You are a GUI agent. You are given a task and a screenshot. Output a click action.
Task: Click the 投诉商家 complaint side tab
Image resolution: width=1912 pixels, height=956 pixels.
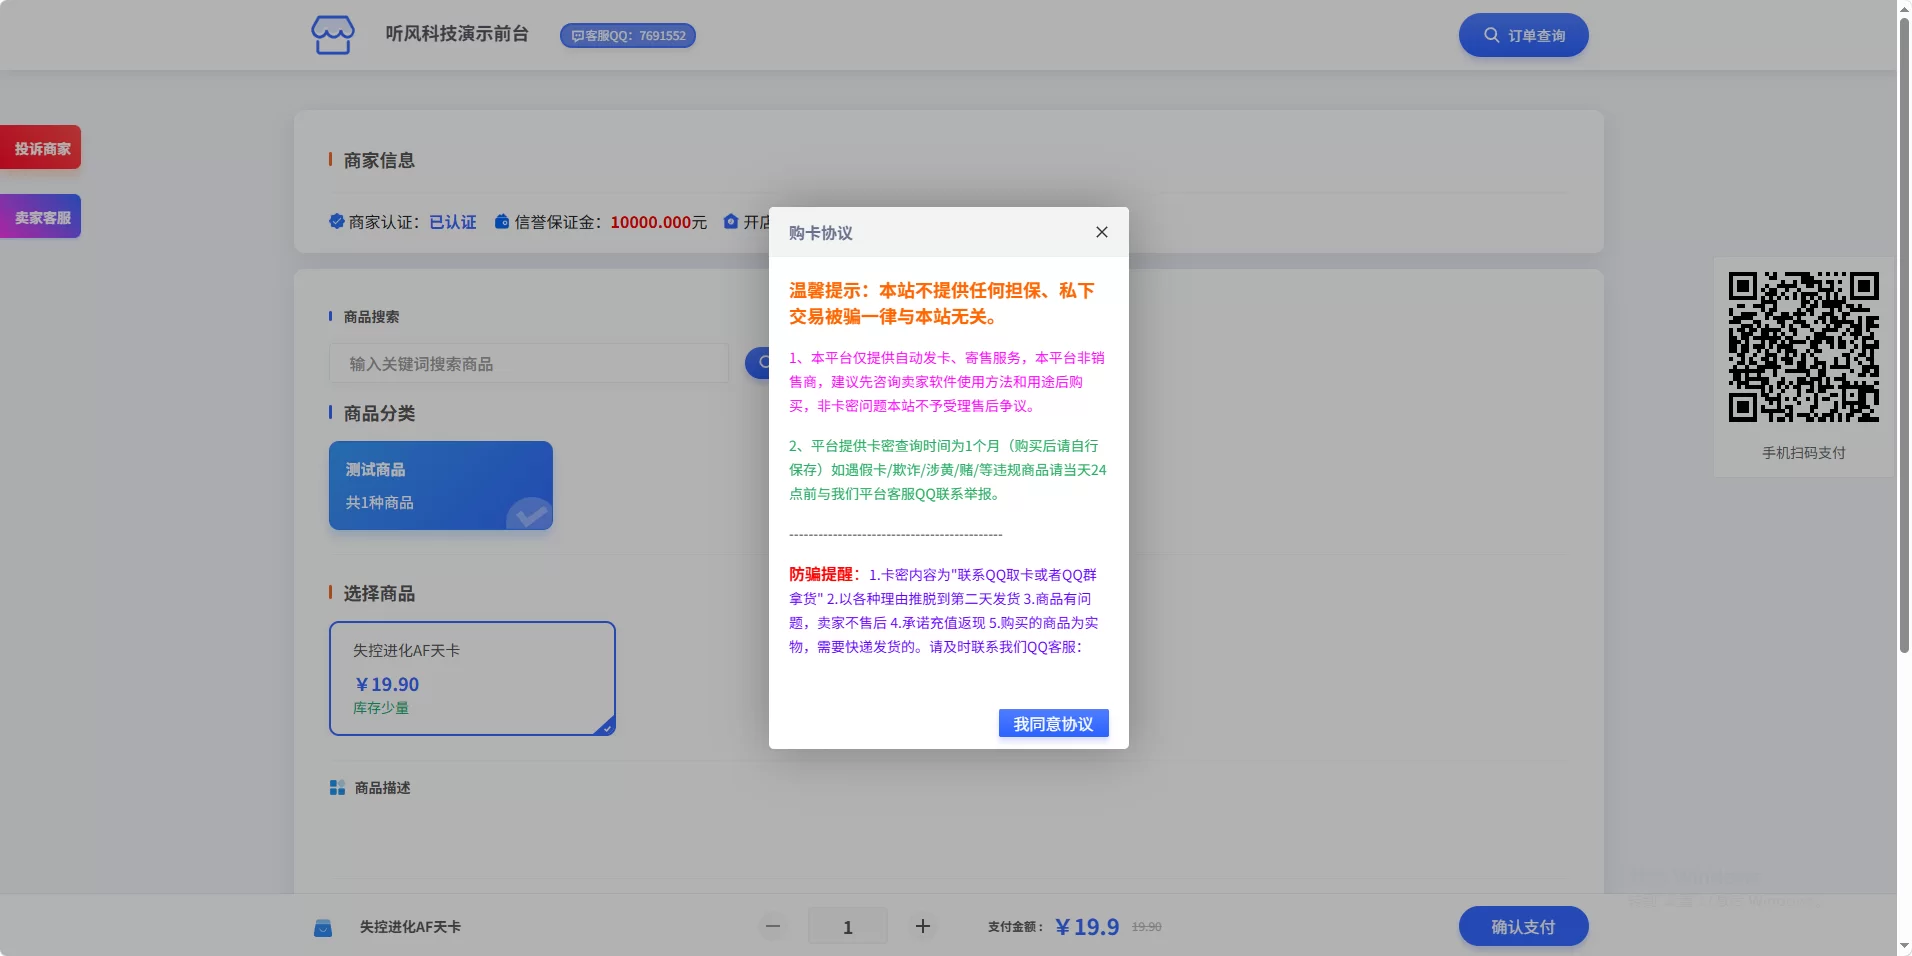(41, 148)
